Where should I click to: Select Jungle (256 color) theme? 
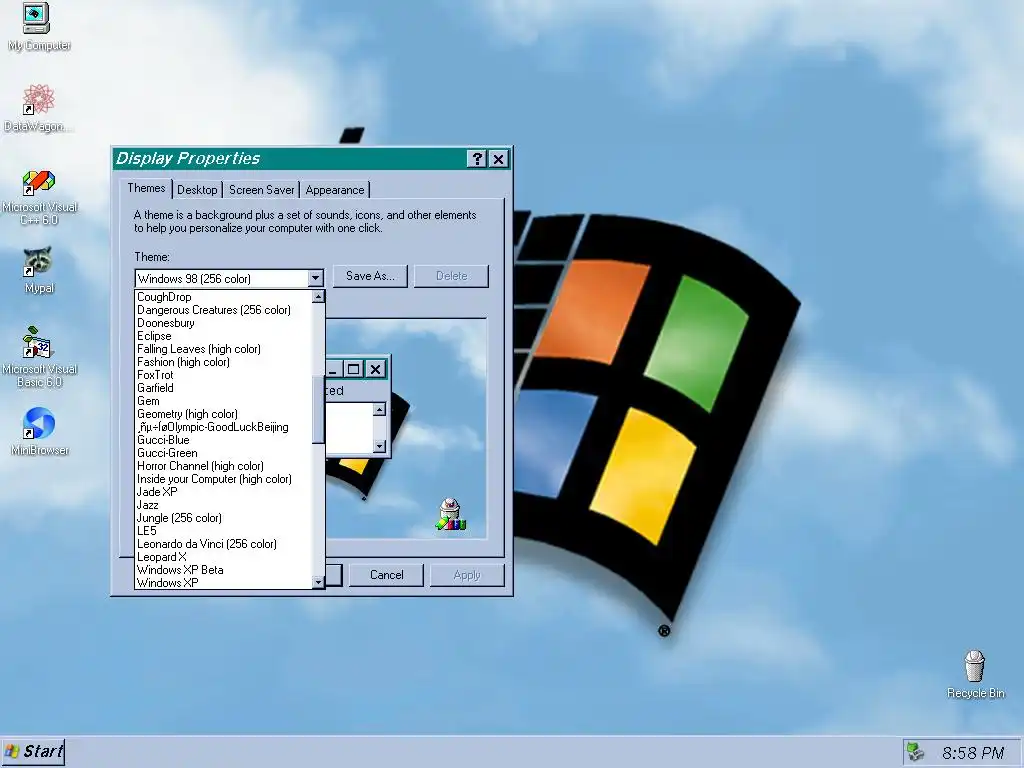click(x=223, y=518)
